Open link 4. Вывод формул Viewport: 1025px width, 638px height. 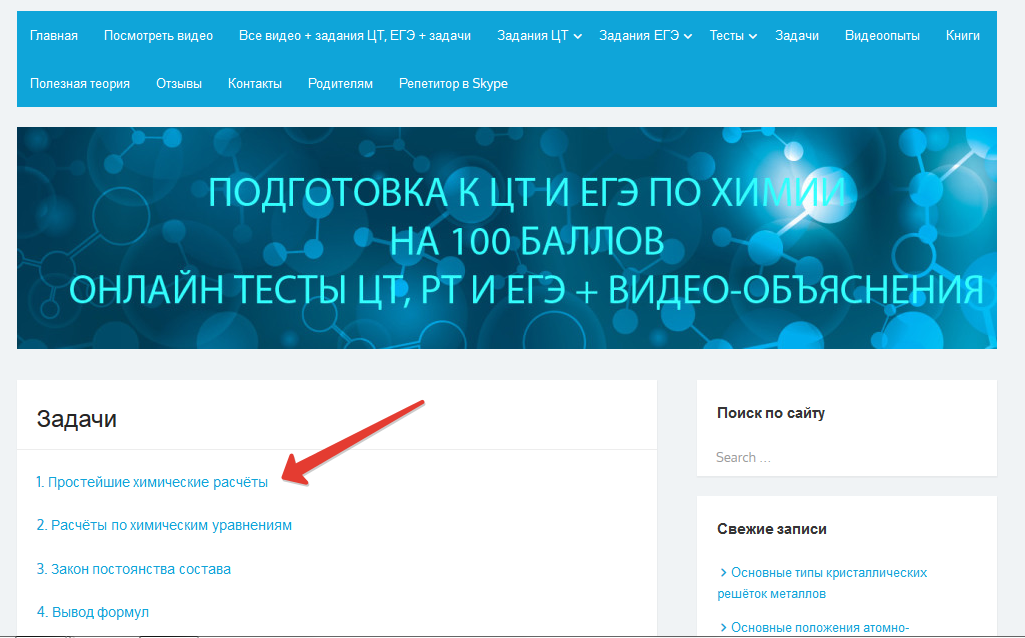93,613
